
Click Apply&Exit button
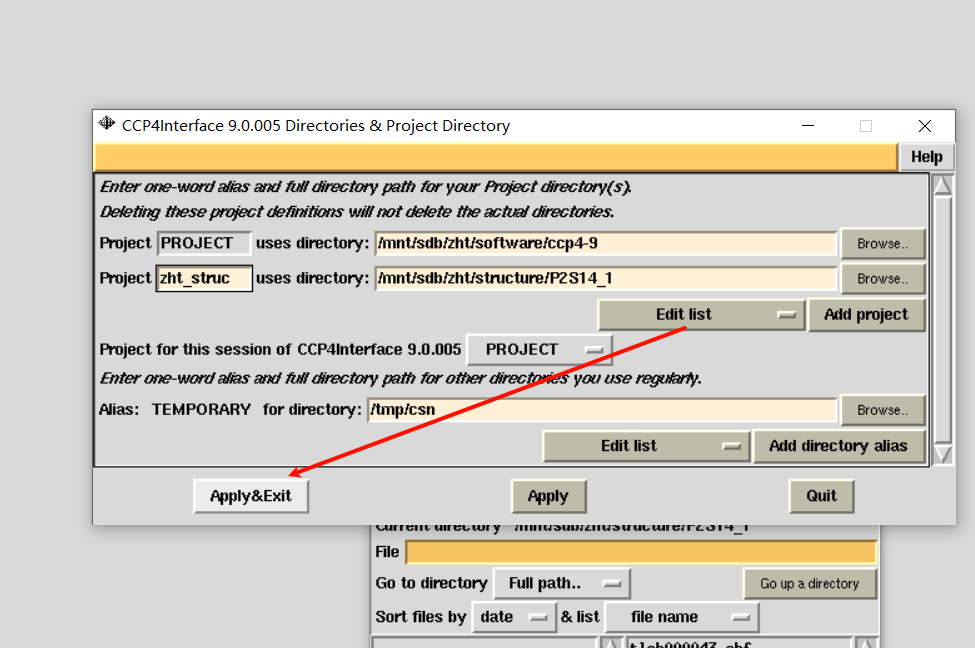[x=251, y=496]
